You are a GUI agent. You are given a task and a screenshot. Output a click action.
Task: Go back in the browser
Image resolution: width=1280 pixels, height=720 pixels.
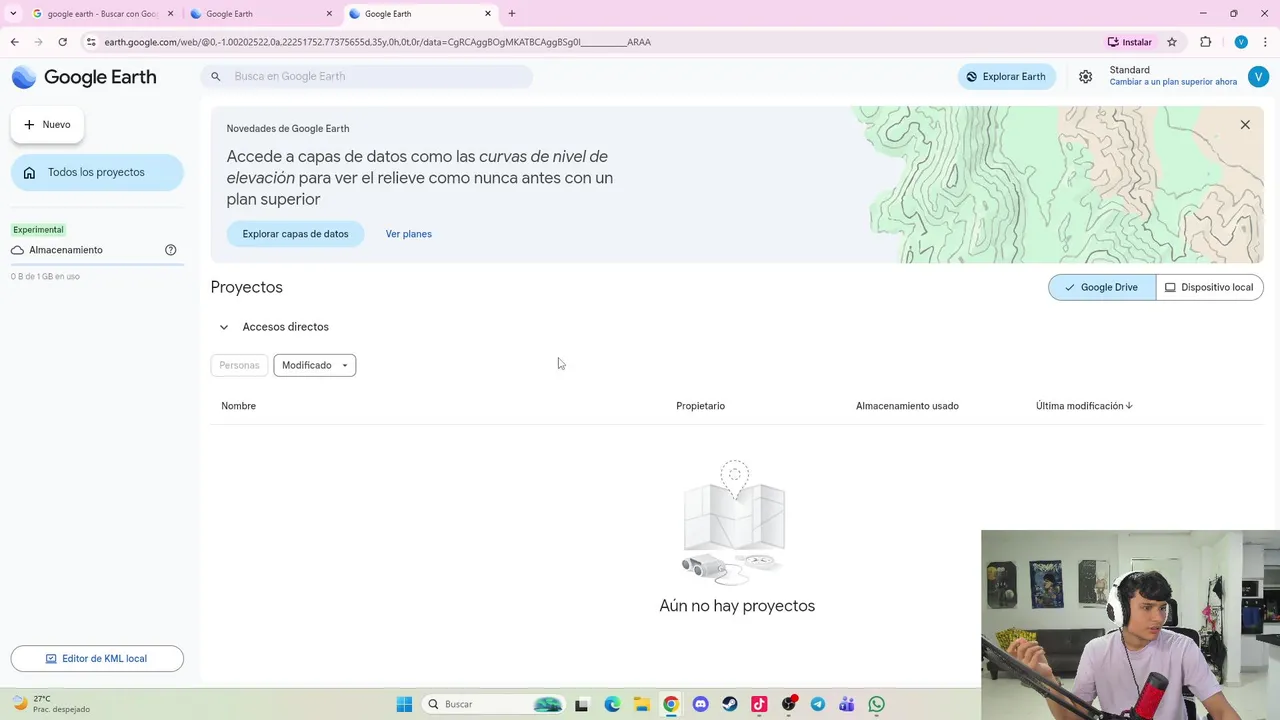click(x=14, y=42)
